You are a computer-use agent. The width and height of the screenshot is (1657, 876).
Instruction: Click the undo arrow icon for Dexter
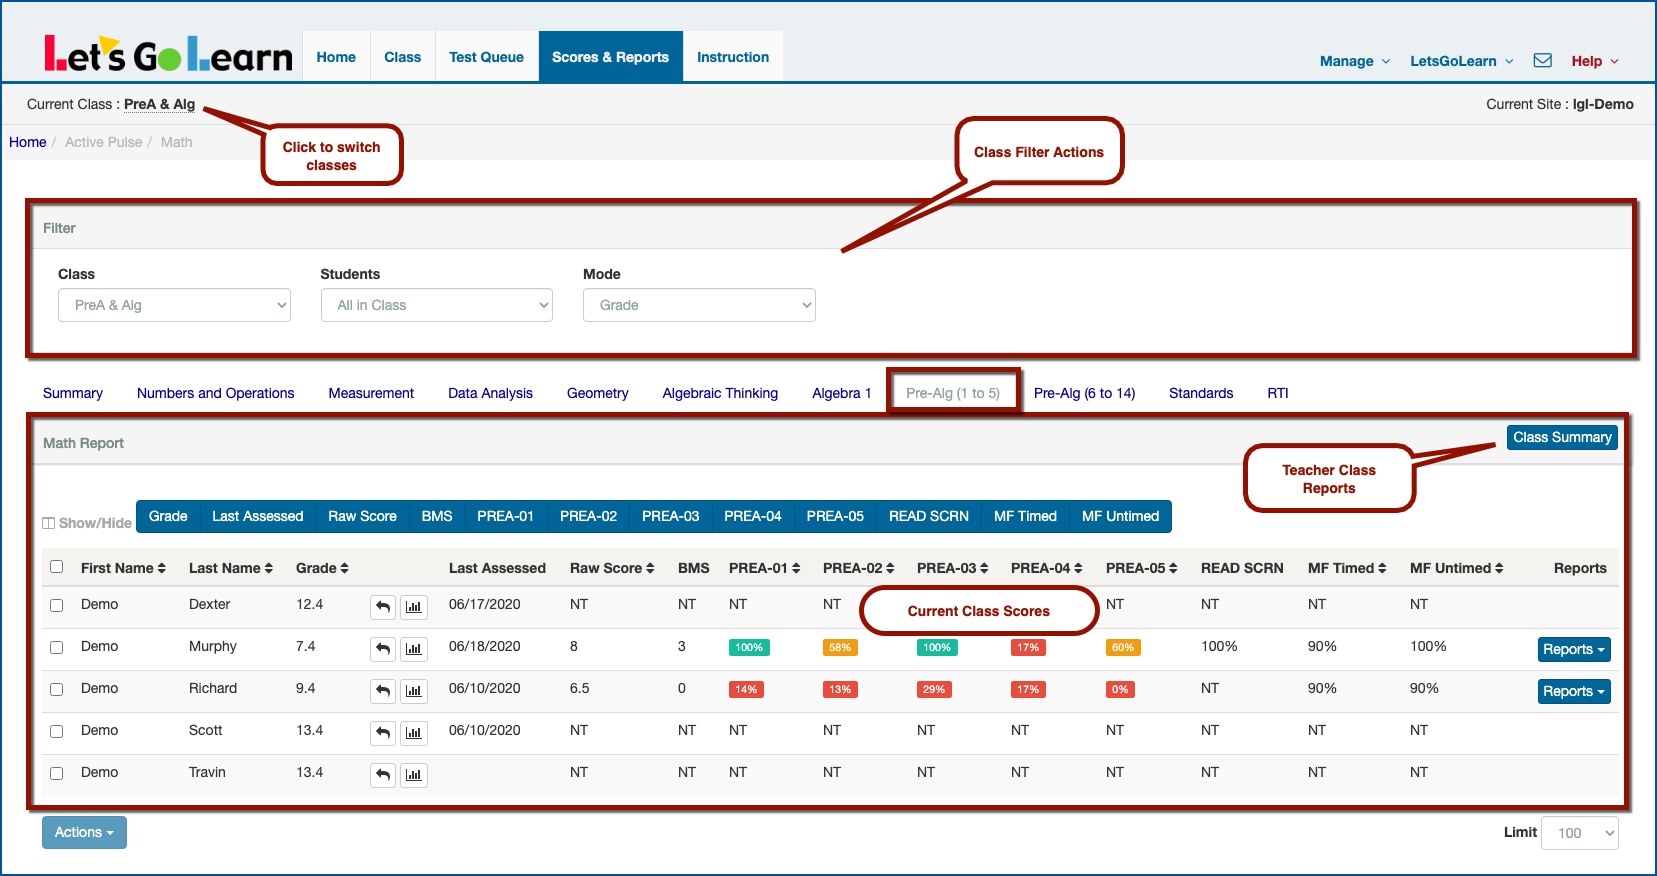click(383, 607)
